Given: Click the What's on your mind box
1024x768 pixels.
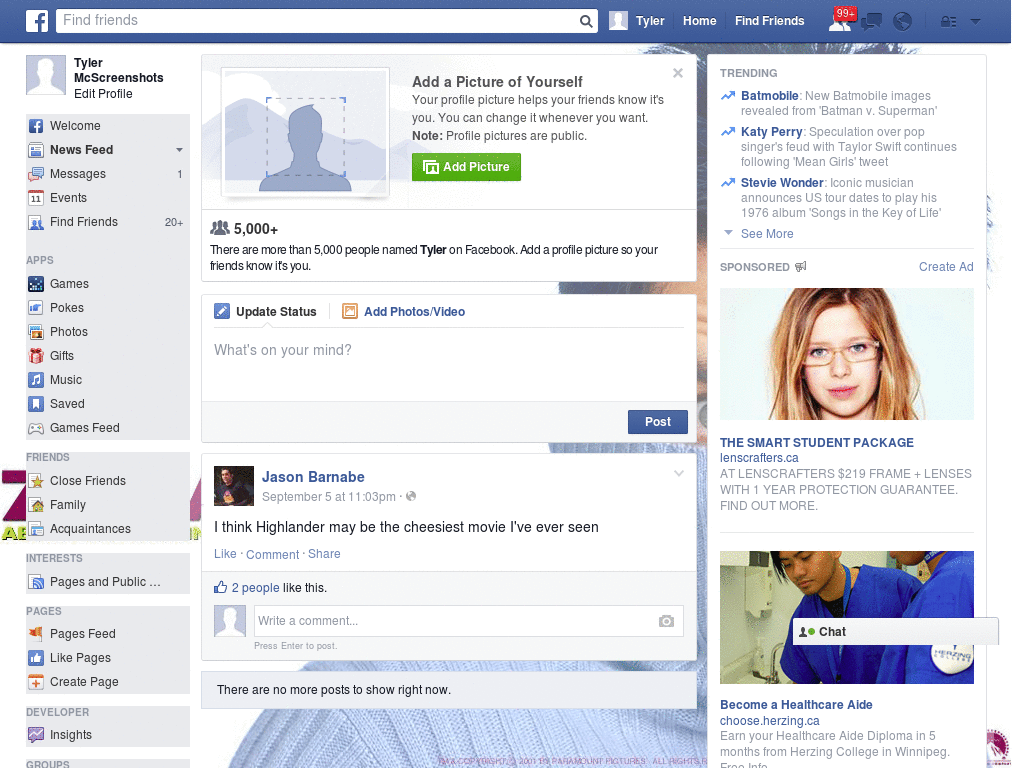Looking at the screenshot, I should click(x=449, y=364).
